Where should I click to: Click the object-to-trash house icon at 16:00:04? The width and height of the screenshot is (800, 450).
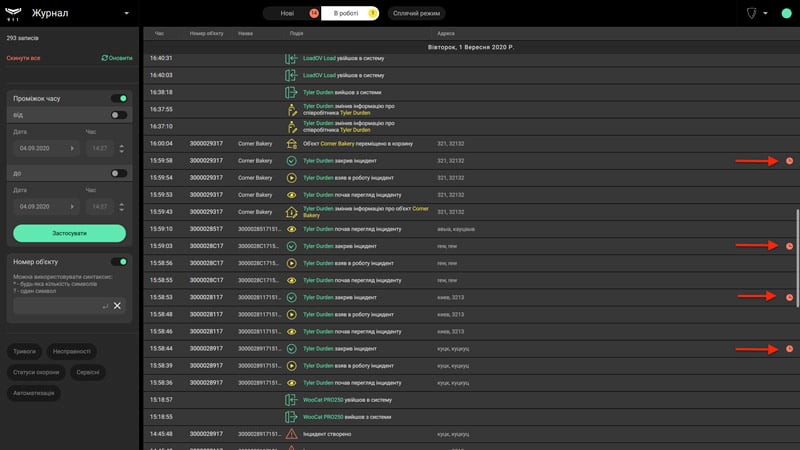click(x=291, y=144)
